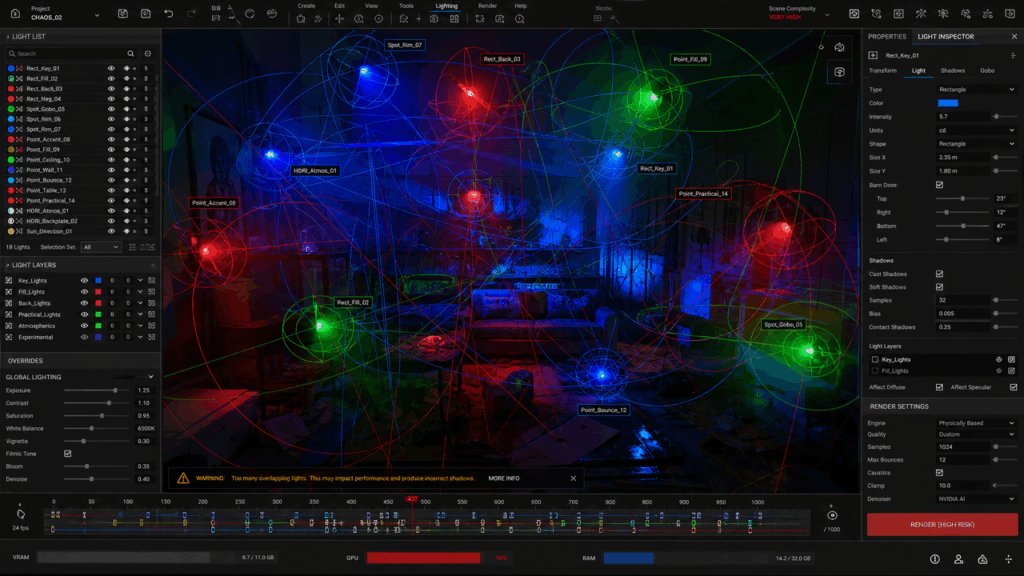The width and height of the screenshot is (1024, 576).
Task: Click the home icon beside Project
Action: (x=15, y=14)
